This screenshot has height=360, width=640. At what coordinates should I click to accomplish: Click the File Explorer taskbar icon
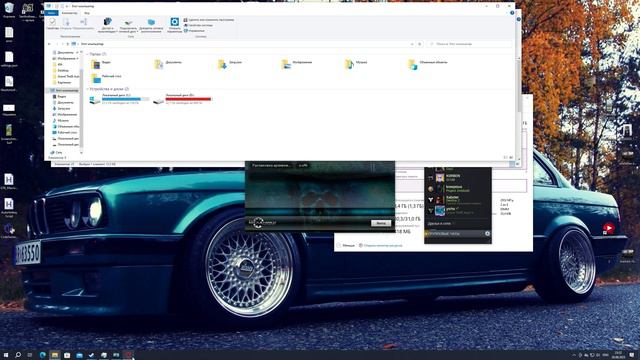pyautogui.click(x=55, y=355)
